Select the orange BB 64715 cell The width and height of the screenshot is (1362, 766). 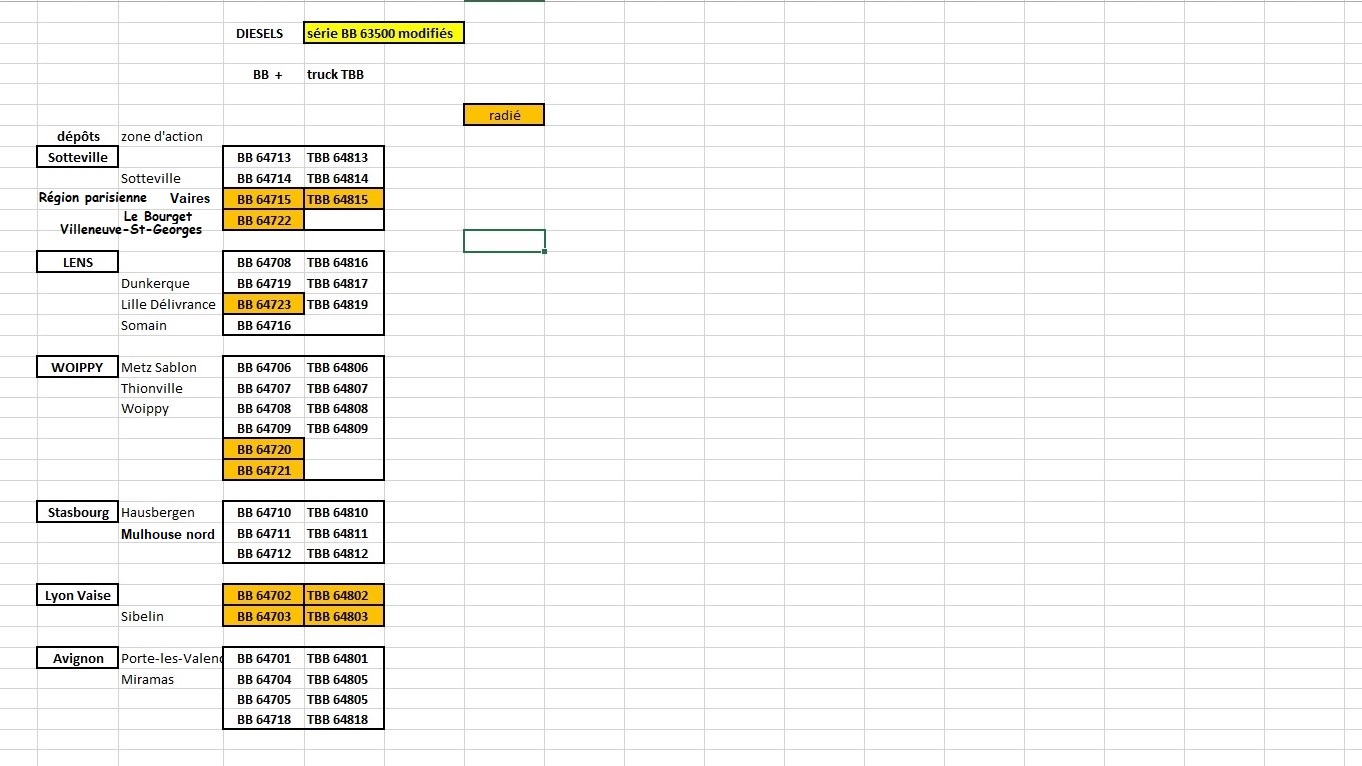coord(264,199)
